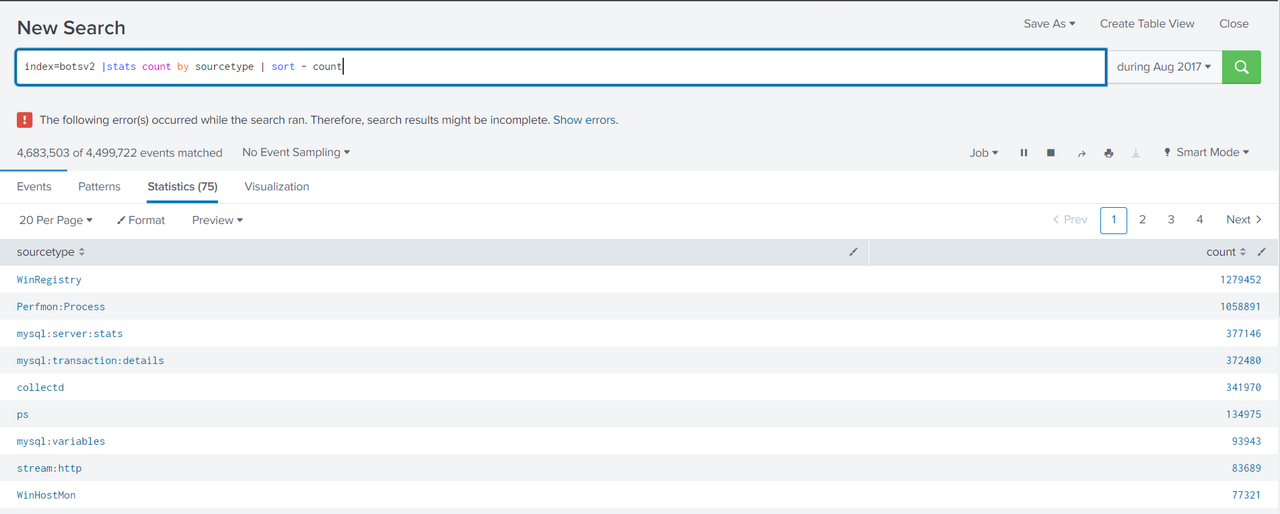Click the collectd sourcetype value
The image size is (1280, 514).
[40, 388]
